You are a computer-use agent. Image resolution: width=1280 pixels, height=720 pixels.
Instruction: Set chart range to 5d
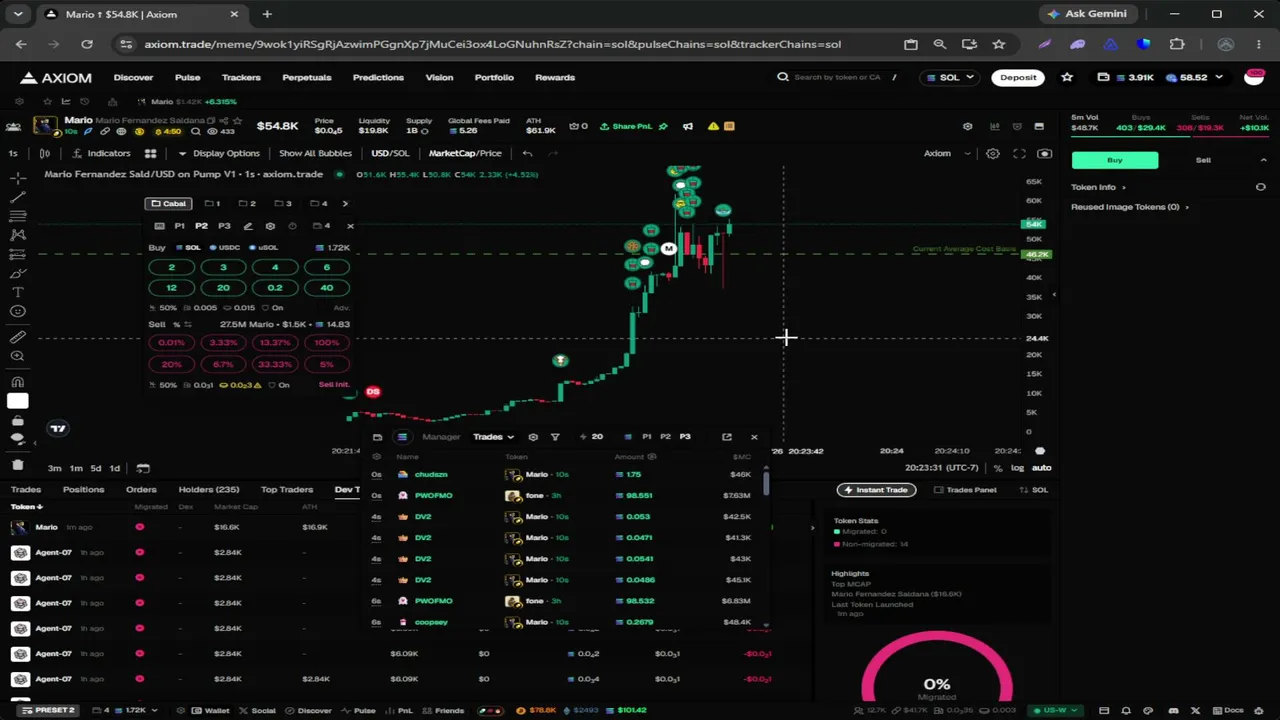[x=96, y=468]
